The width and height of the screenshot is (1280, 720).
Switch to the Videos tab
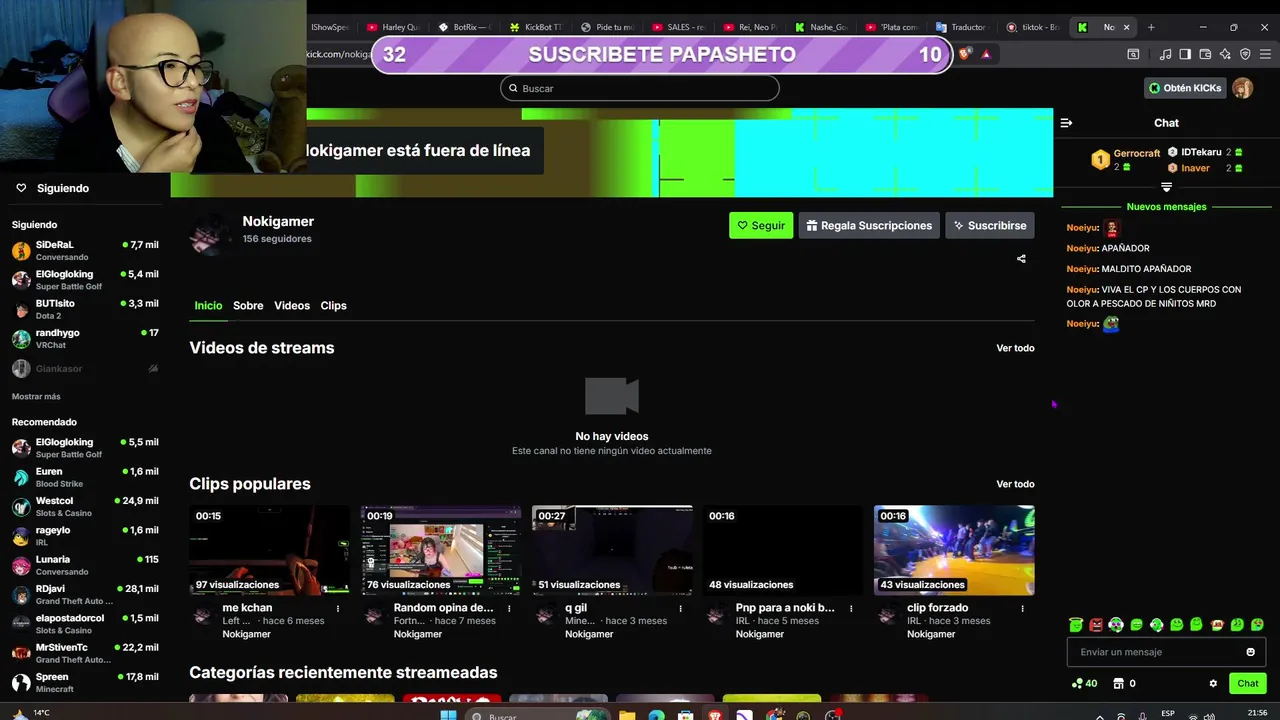292,306
